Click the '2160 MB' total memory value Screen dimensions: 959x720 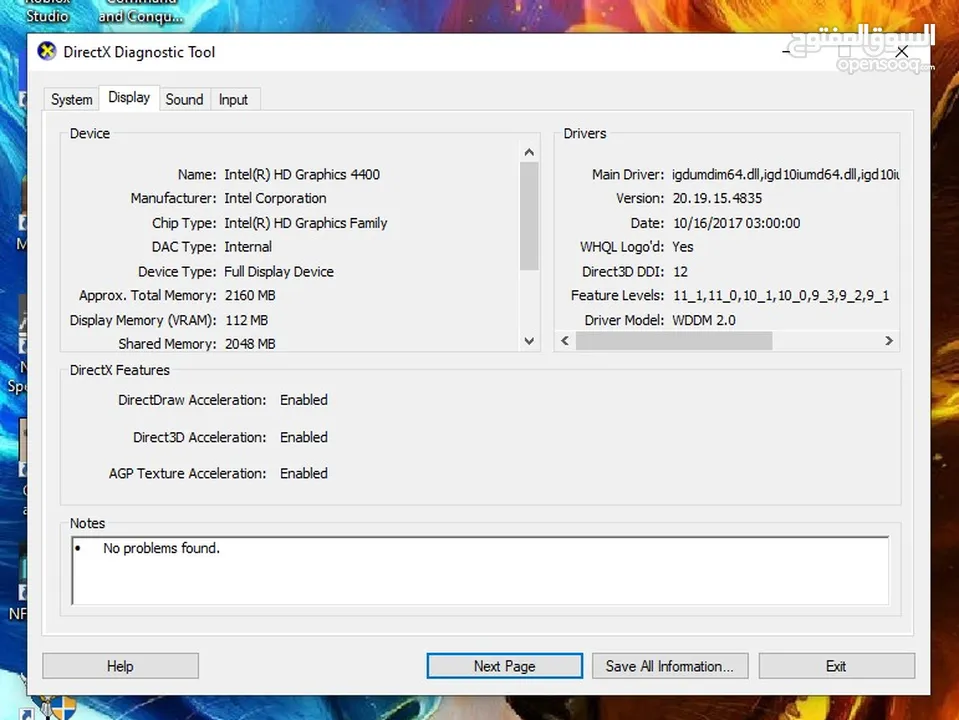pos(250,295)
